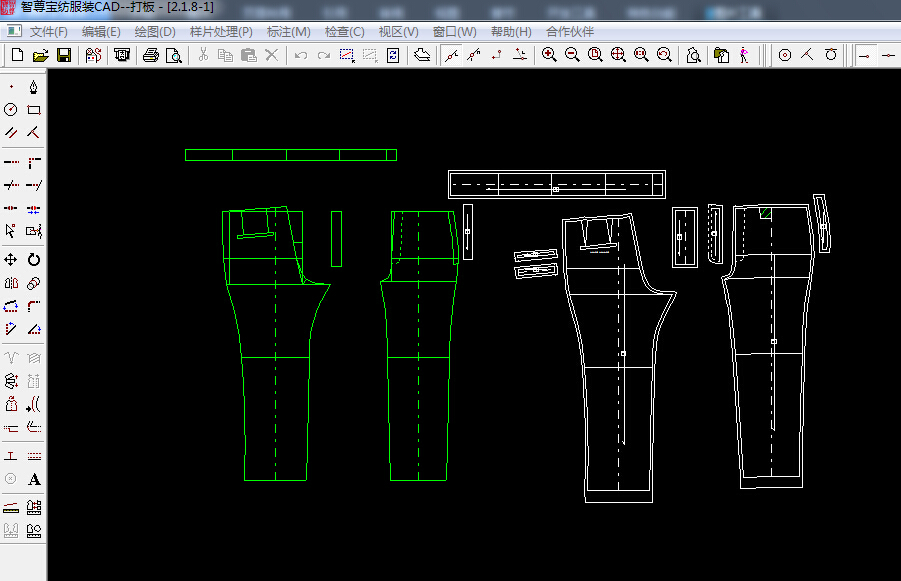Screen dimensions: 901x581
Task: Select the point tool in left toolbox
Action: click(11, 87)
